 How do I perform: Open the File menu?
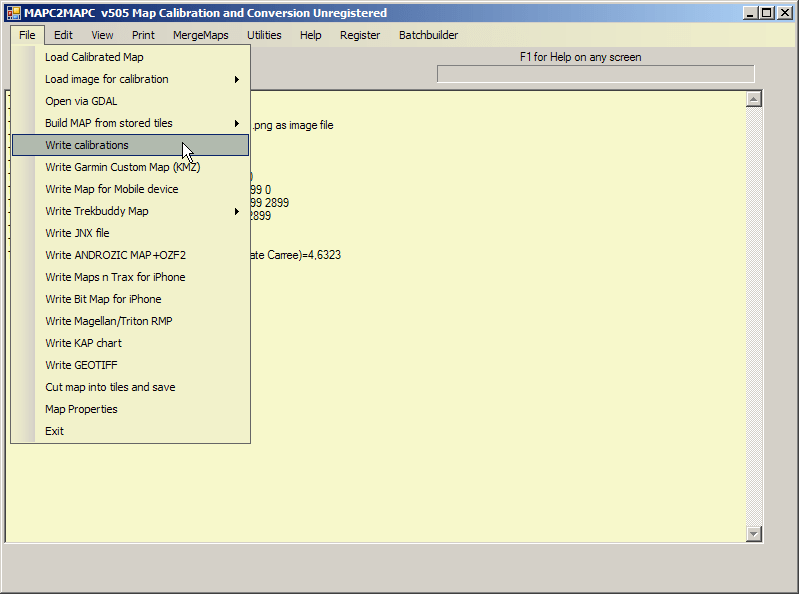point(28,35)
